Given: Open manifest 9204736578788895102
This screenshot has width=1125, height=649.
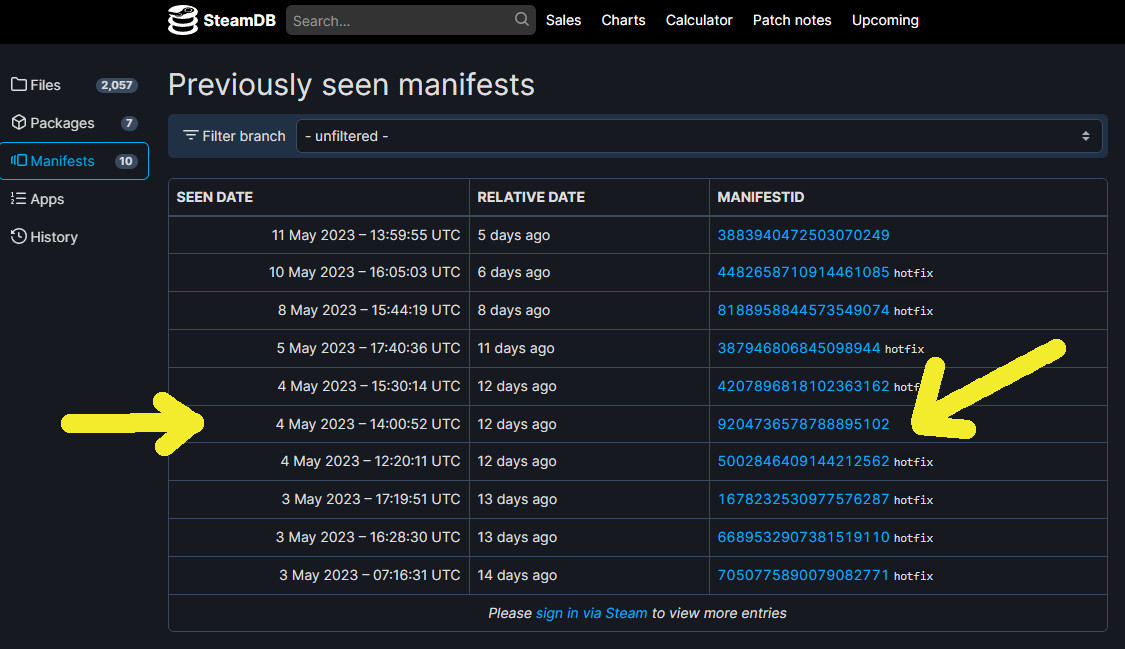Looking at the screenshot, I should point(803,424).
